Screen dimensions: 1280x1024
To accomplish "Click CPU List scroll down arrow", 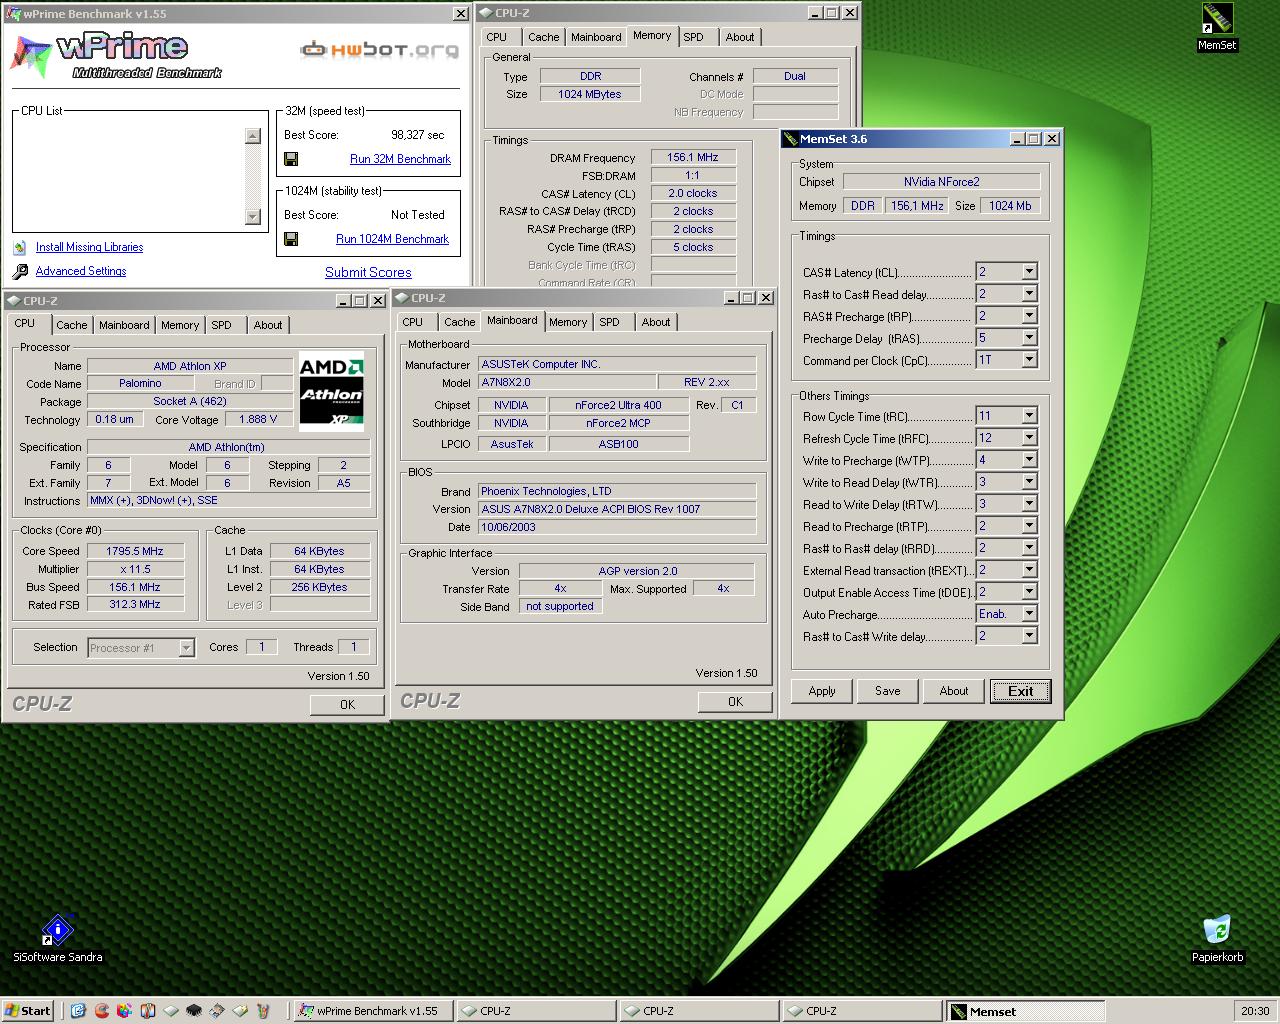I will [x=253, y=217].
